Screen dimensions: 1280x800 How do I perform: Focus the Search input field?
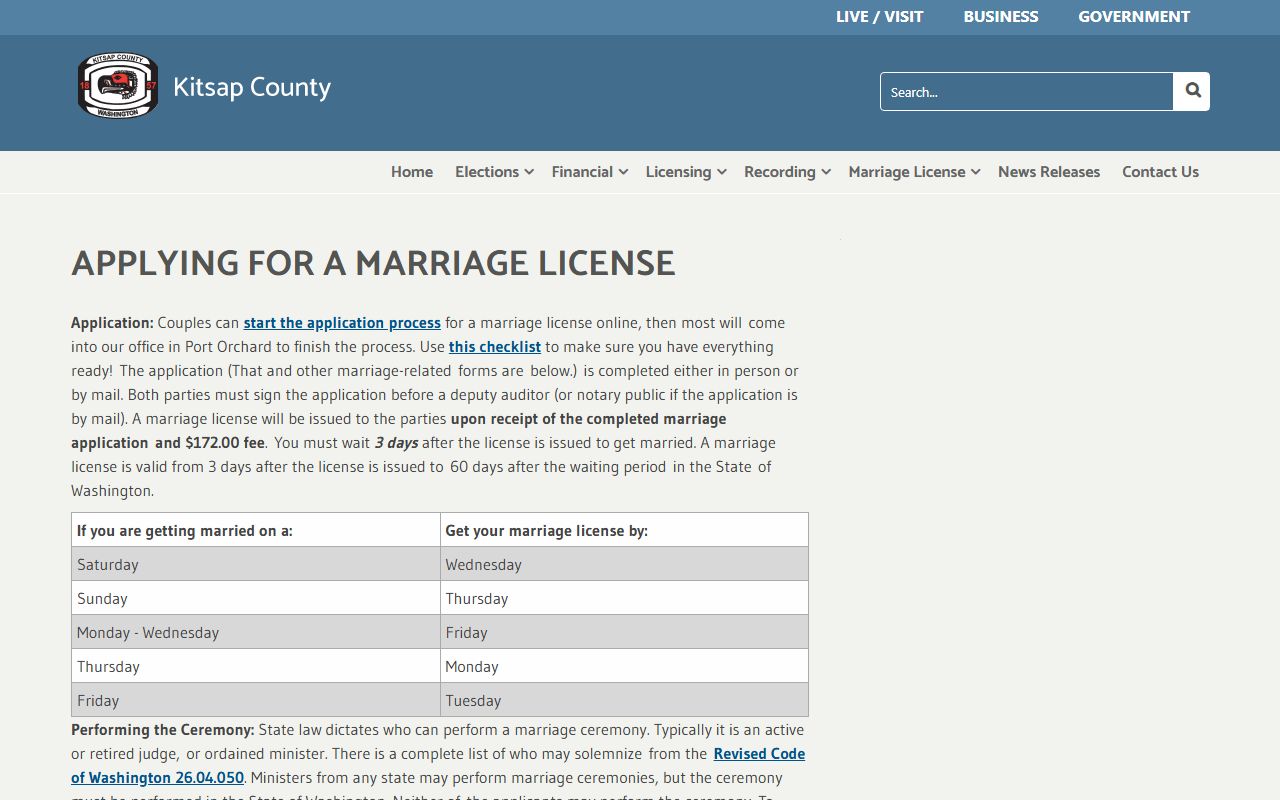tap(1027, 91)
